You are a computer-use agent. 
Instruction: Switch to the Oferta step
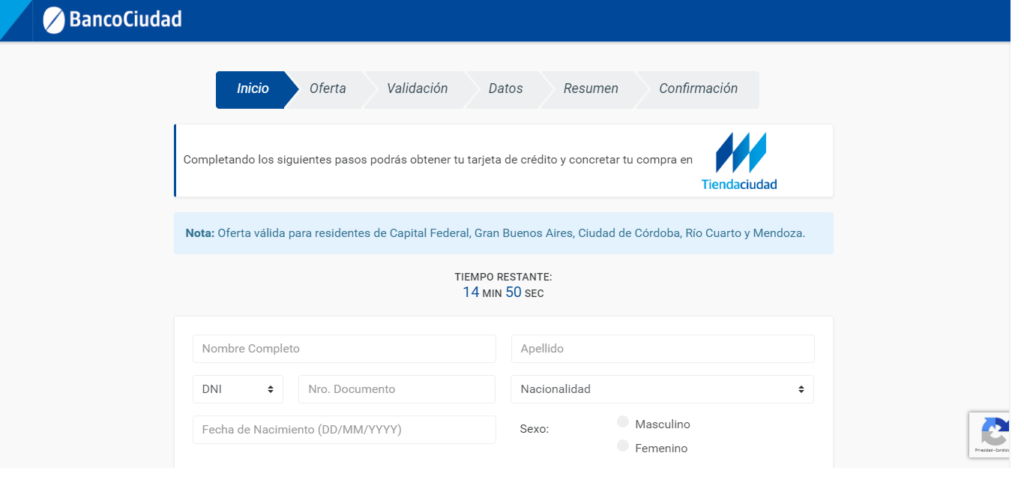[x=327, y=89]
